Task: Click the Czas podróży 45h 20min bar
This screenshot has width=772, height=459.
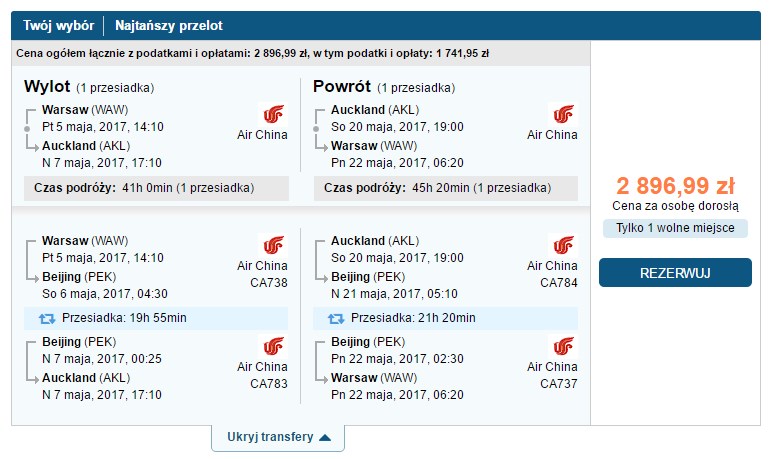Action: coord(446,188)
